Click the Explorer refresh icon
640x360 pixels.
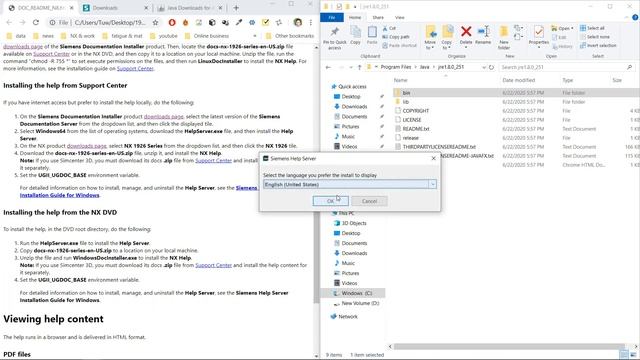tap(491, 67)
